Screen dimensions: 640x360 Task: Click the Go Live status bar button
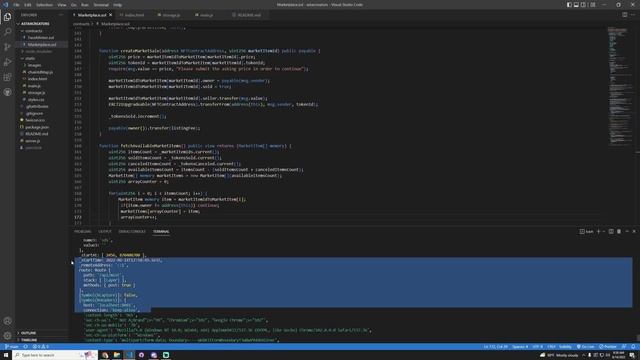[x=586, y=347]
